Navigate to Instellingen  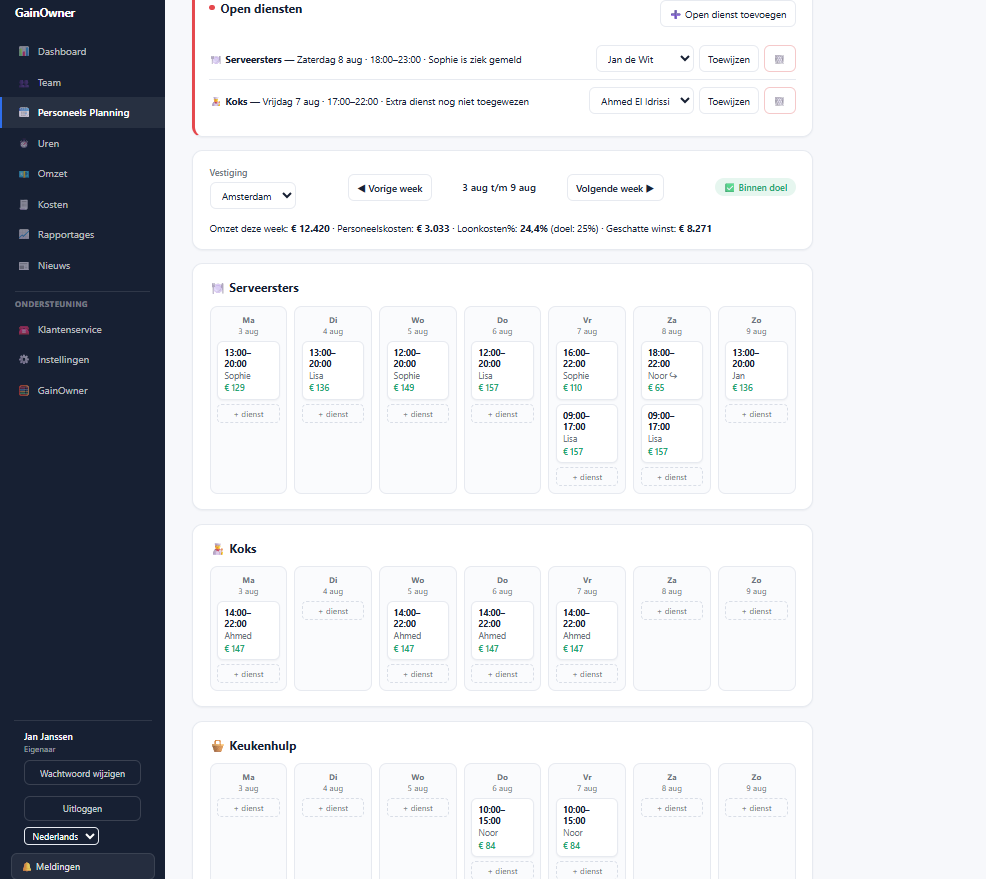pos(82,360)
